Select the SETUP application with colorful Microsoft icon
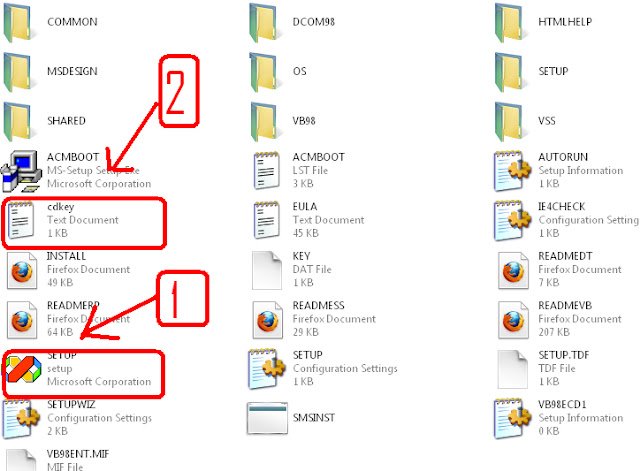640x471 pixels. tap(23, 369)
